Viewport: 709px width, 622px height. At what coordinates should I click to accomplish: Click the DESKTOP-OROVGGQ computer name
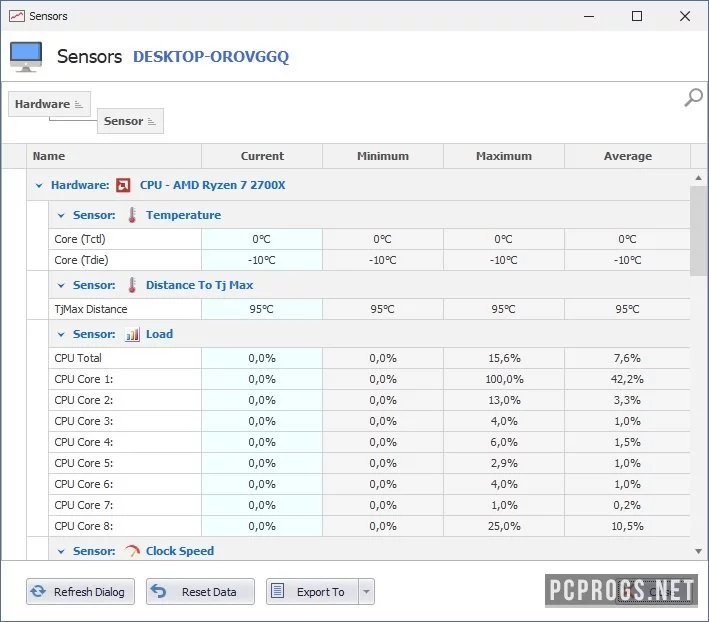(211, 57)
